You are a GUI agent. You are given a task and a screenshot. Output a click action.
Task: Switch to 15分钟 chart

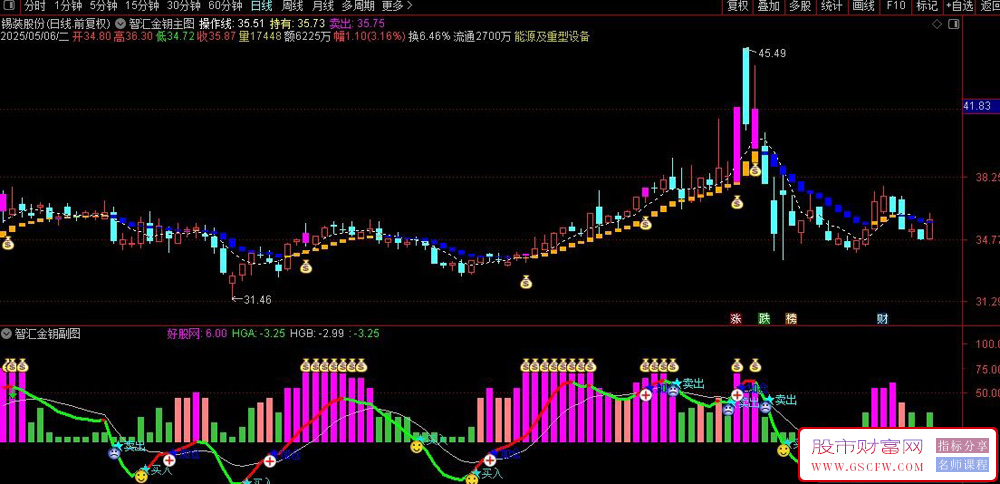[142, 6]
